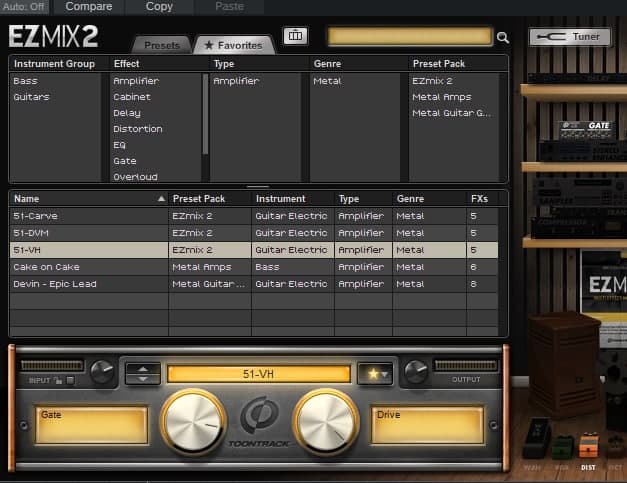This screenshot has width=627, height=483.
Task: Click the filter/results panel divider handle
Action: tap(258, 186)
